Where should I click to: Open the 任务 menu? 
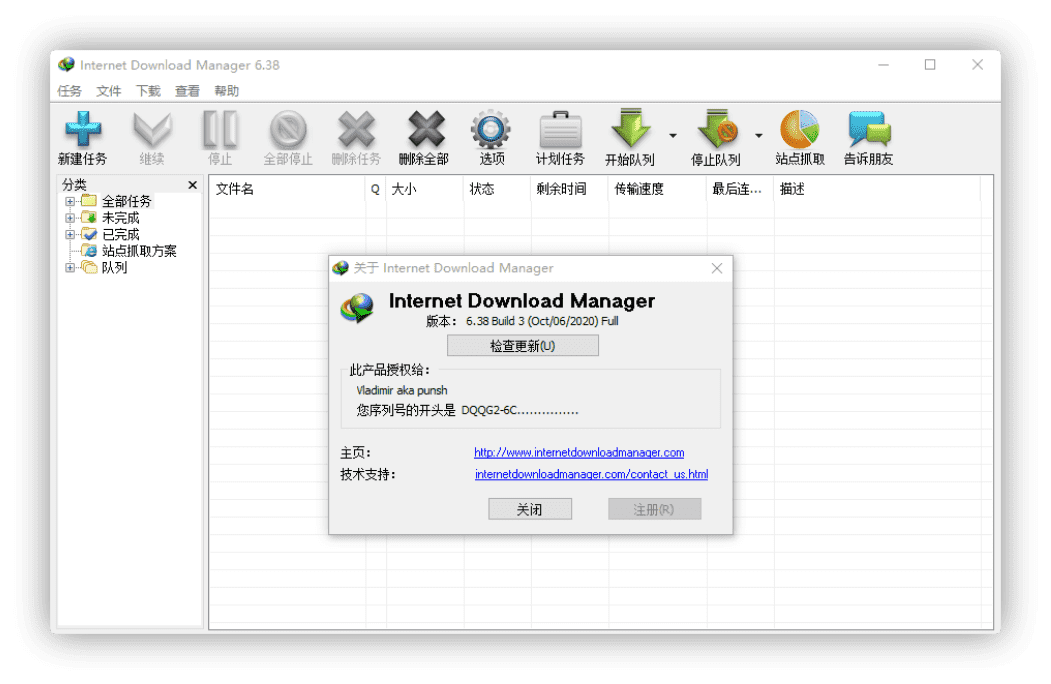(x=69, y=91)
